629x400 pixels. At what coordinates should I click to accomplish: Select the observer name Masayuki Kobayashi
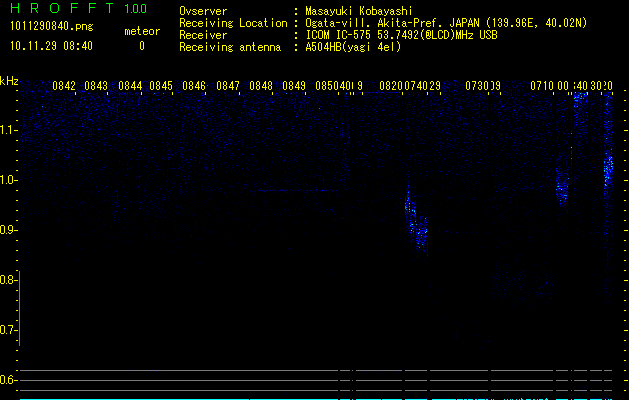(359, 11)
